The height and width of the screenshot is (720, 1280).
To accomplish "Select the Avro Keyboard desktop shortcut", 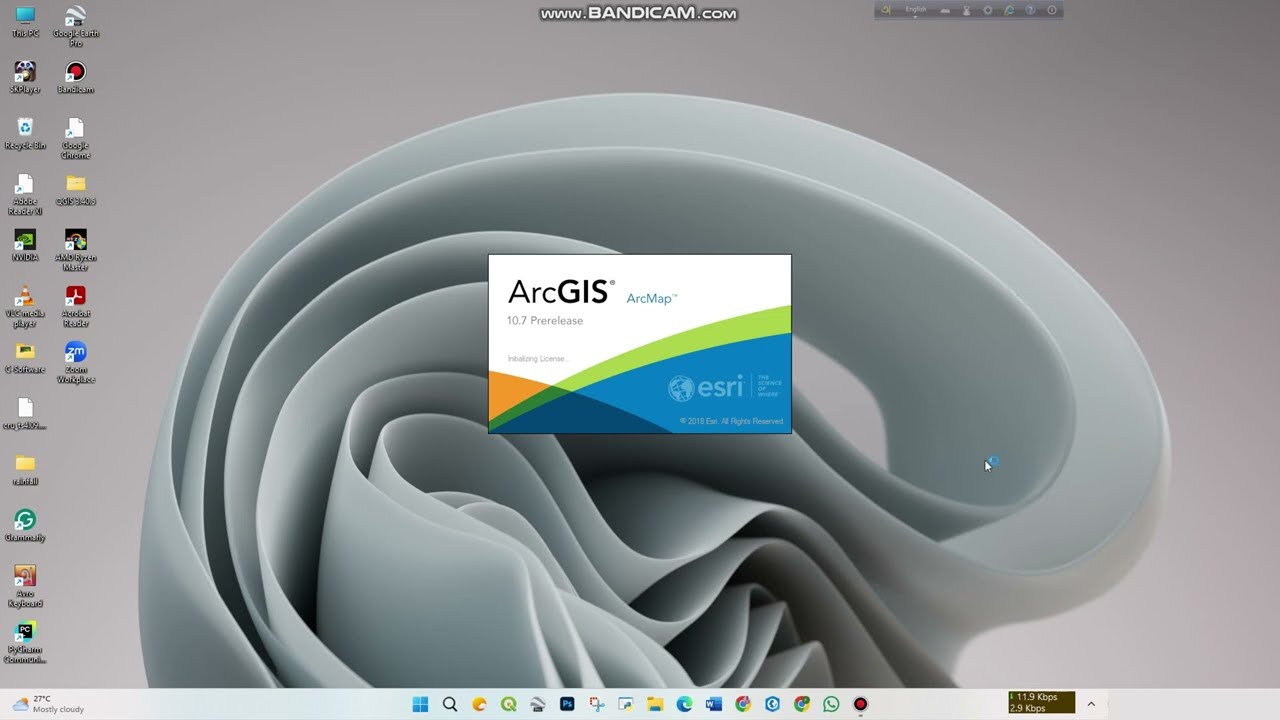I will tap(25, 585).
